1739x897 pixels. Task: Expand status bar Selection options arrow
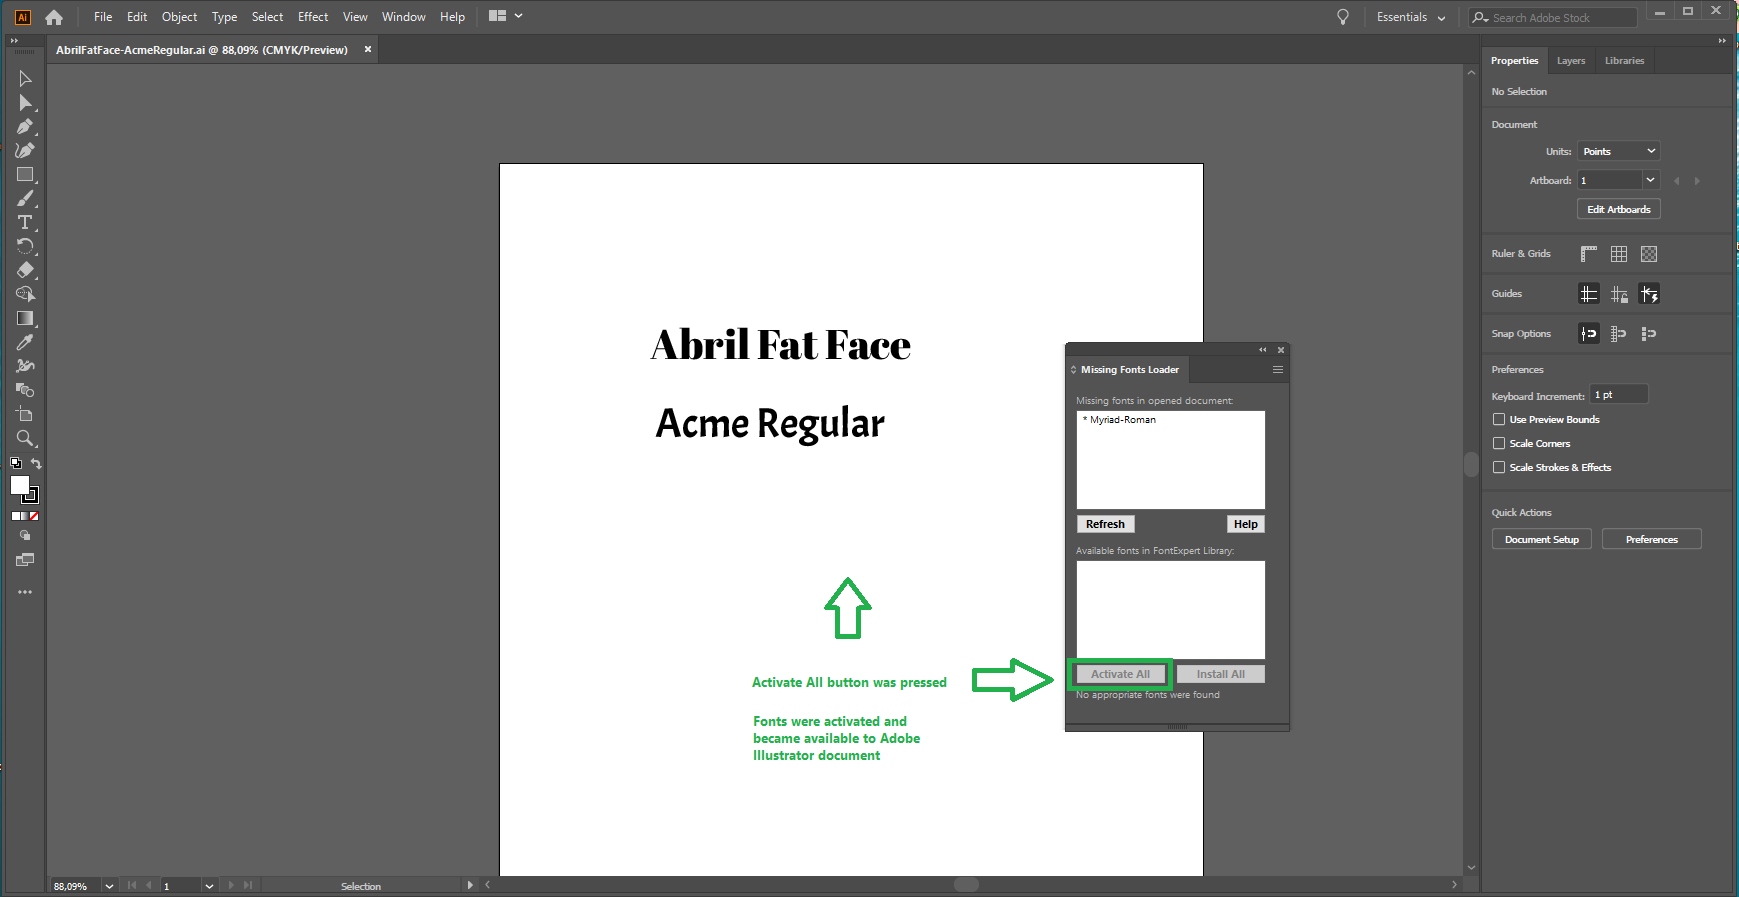coord(470,885)
